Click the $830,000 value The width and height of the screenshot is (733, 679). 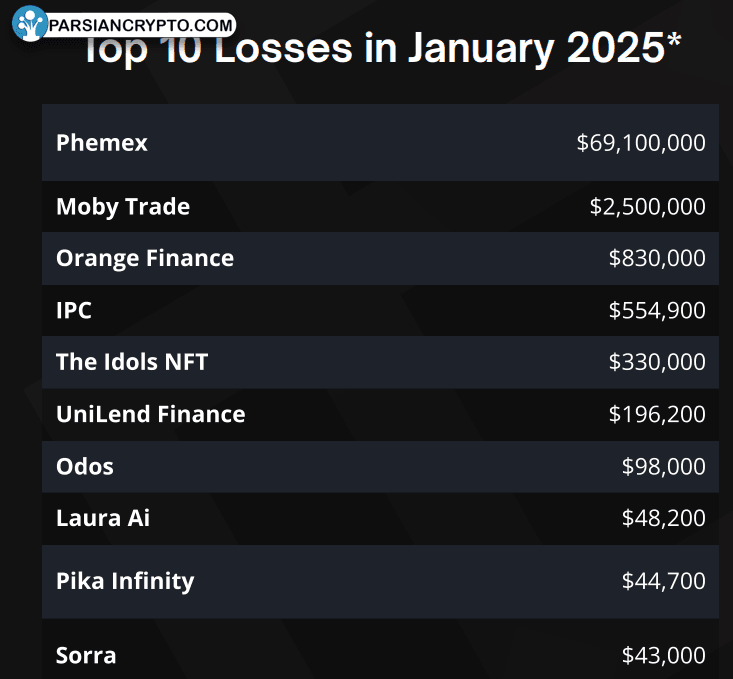(x=657, y=258)
